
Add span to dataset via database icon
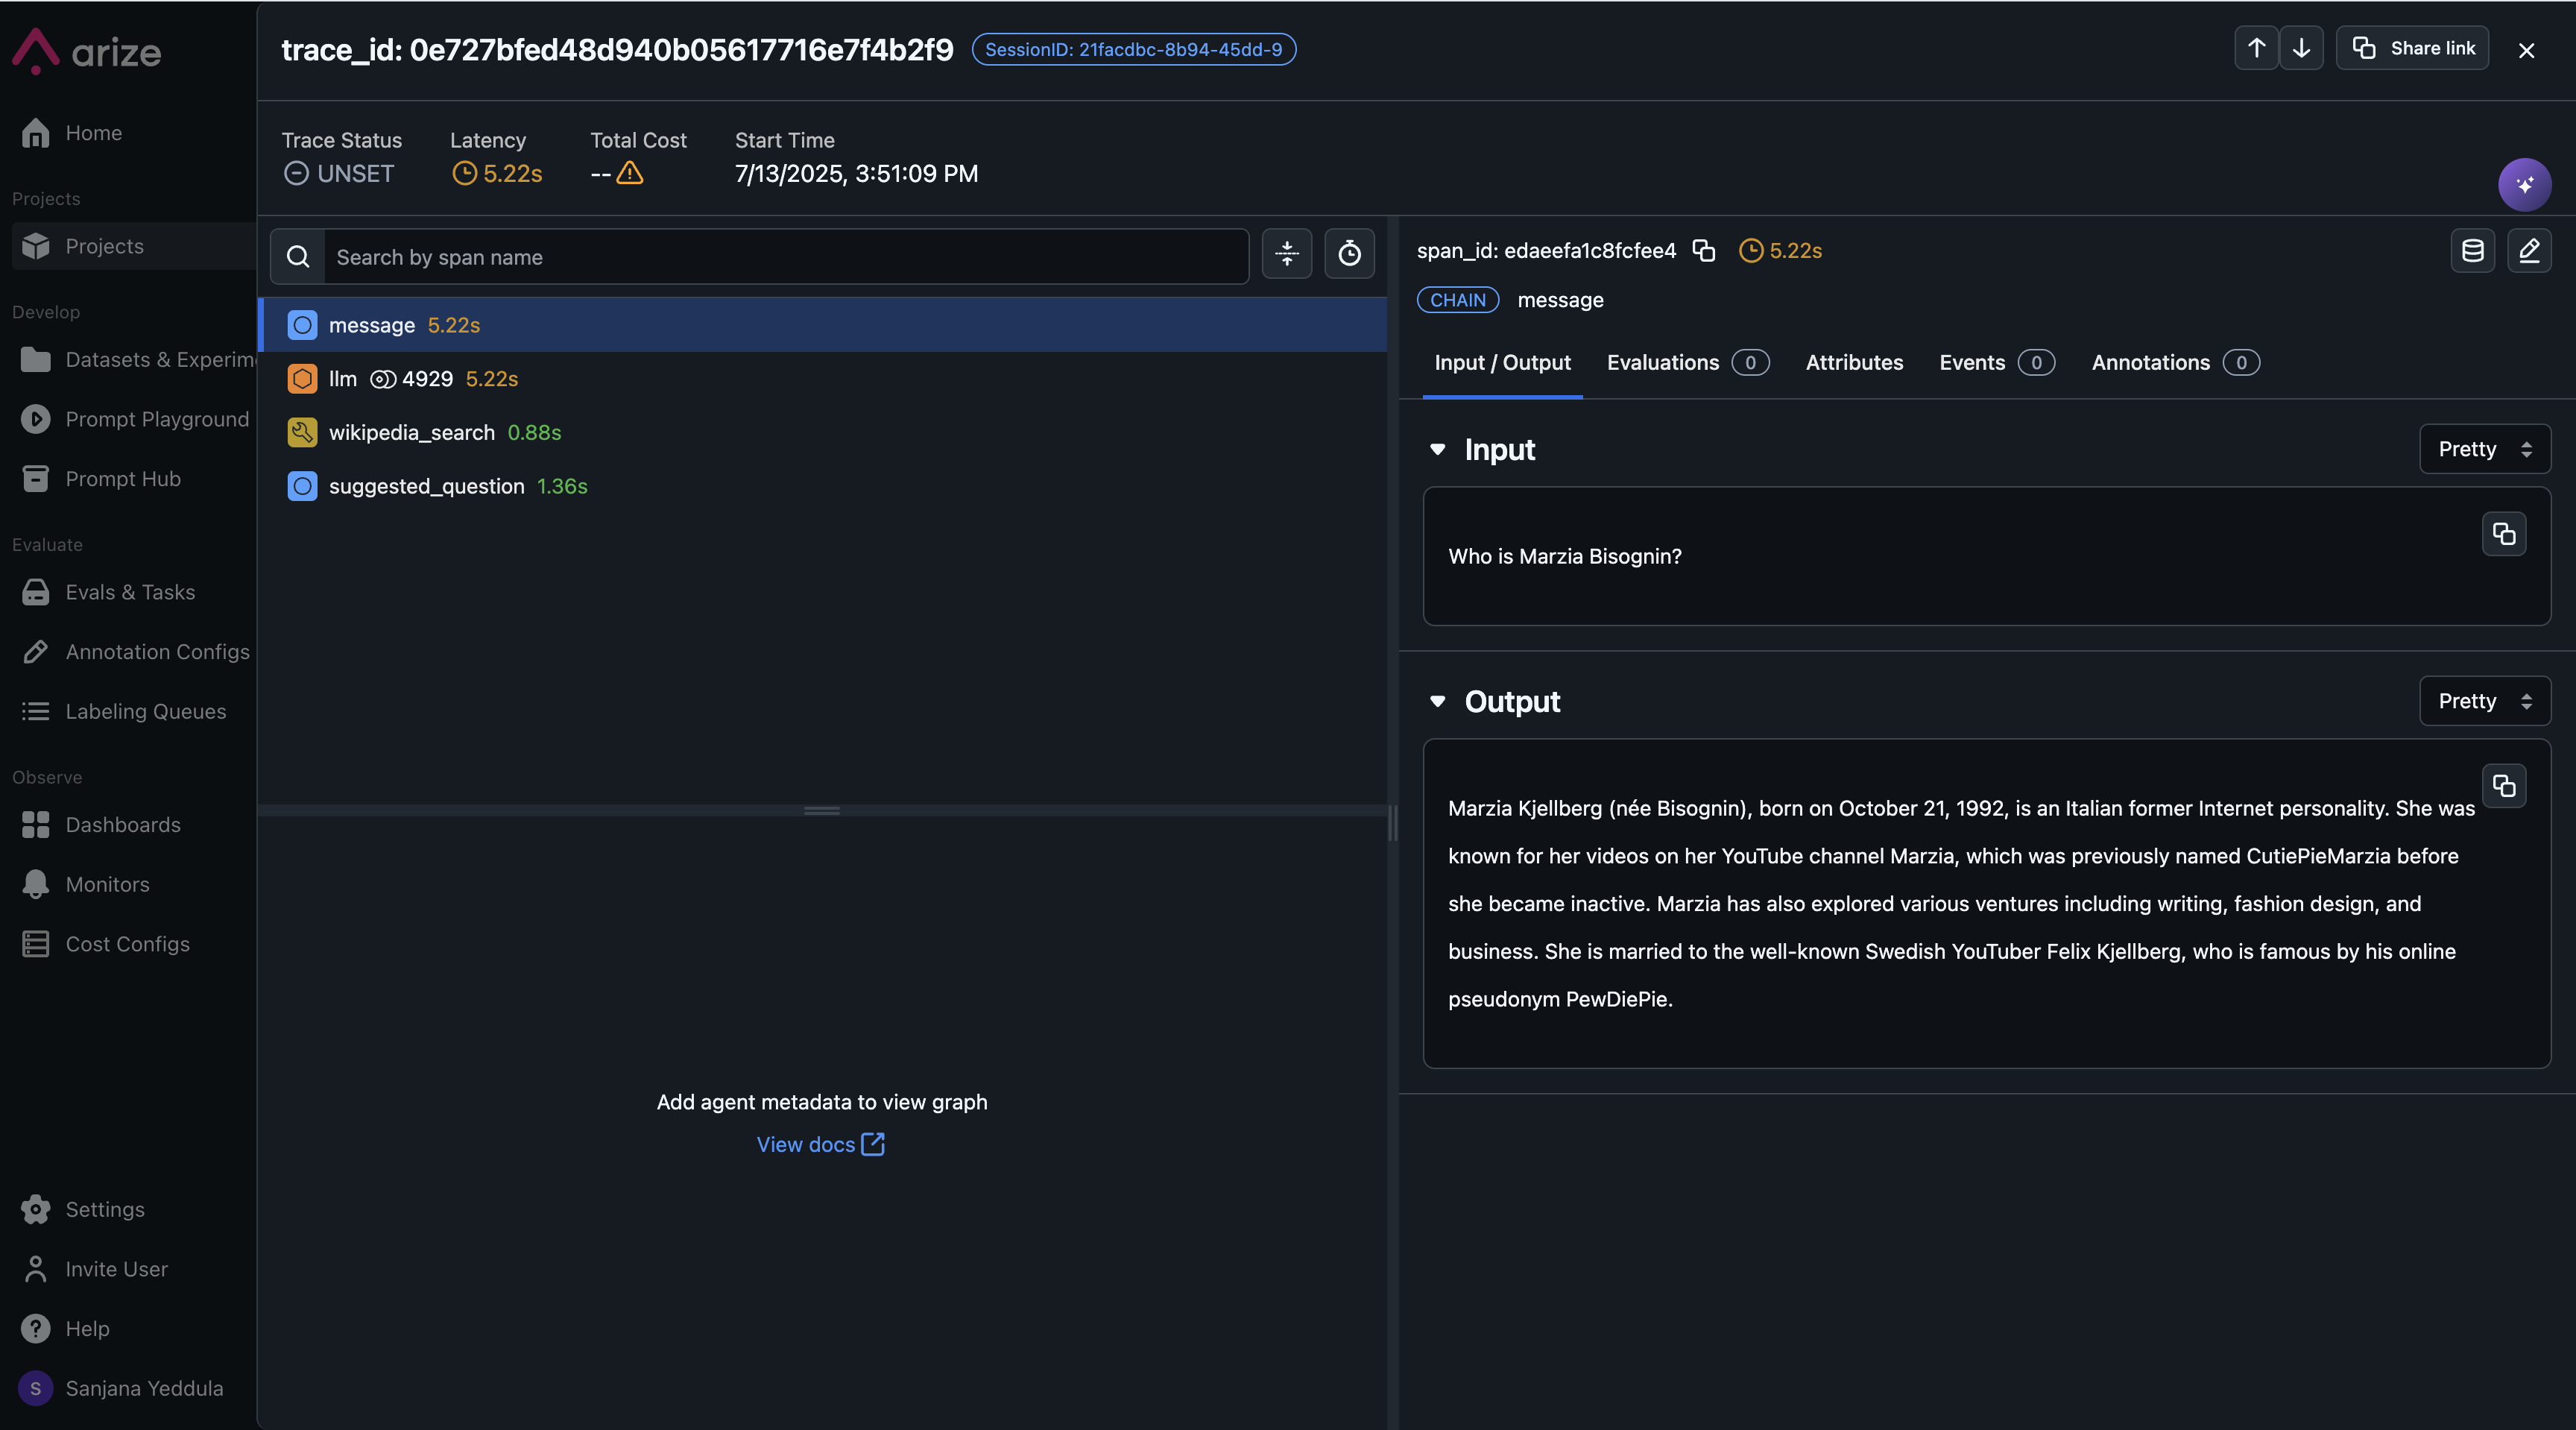(2472, 250)
